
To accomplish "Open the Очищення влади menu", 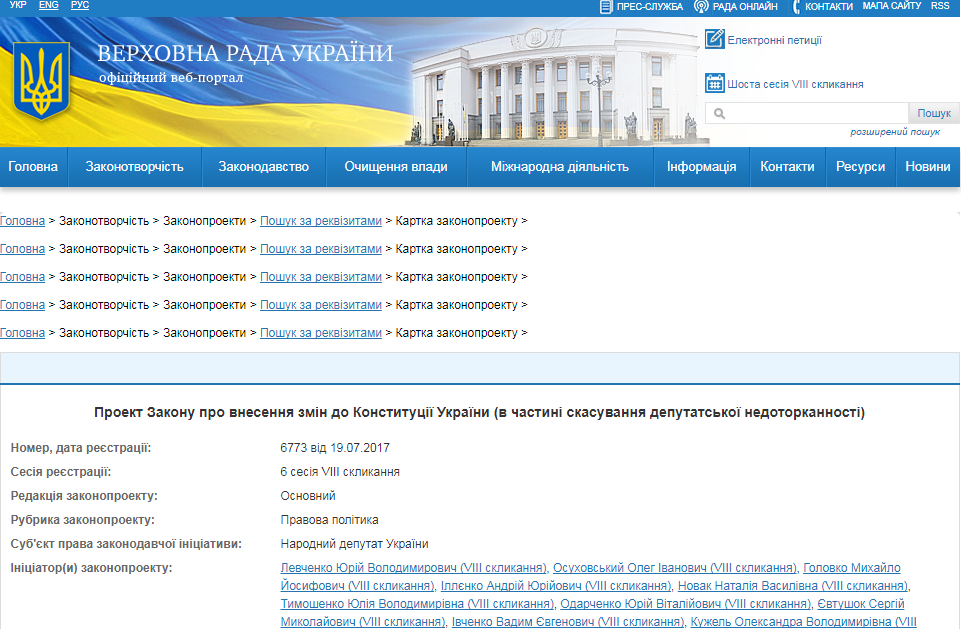I will [x=396, y=167].
